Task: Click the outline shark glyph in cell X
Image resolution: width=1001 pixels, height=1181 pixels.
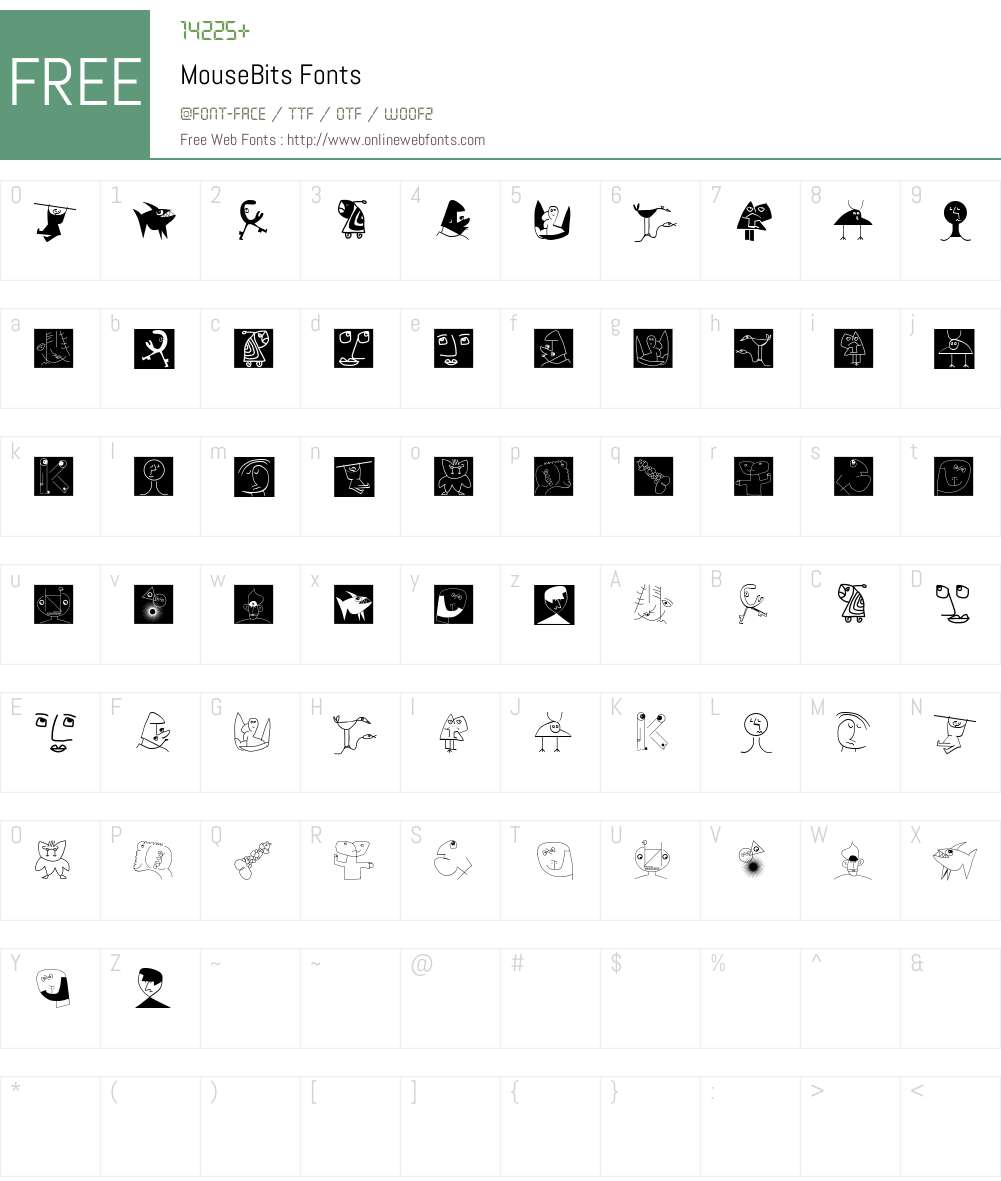Action: click(x=954, y=860)
